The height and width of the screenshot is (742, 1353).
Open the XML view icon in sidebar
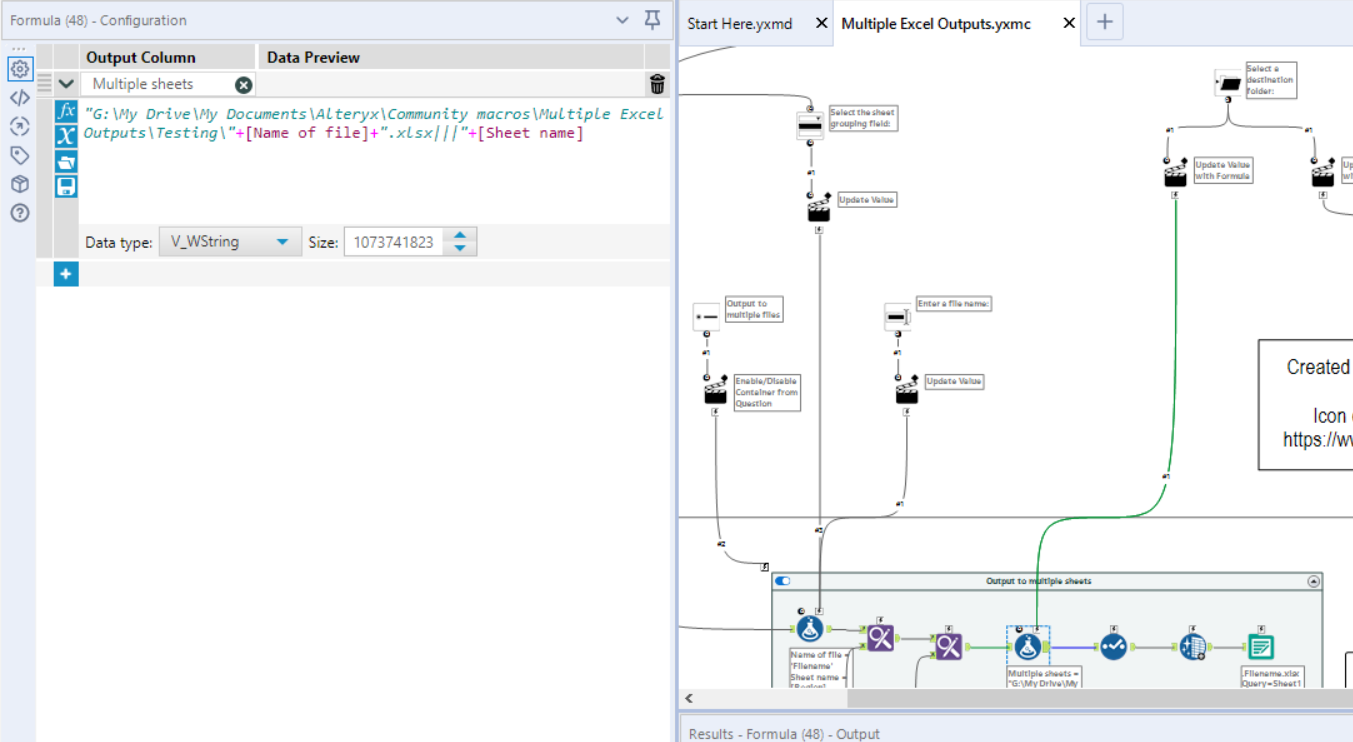tap(19, 97)
